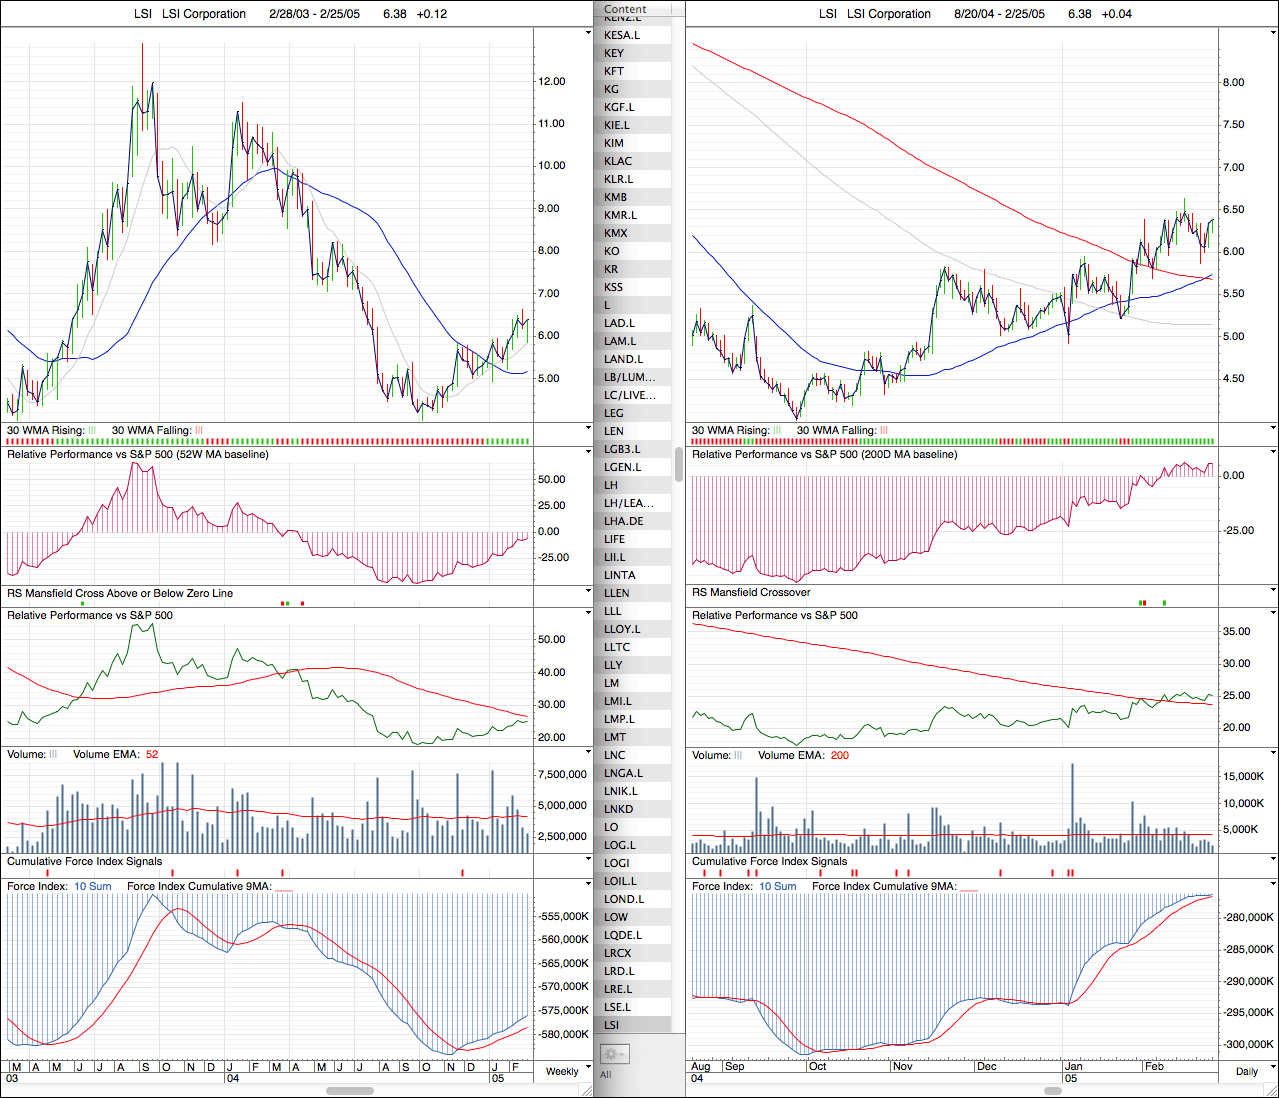Click Force Index Cumulative 9MA red line legend in daily chart

968,887
